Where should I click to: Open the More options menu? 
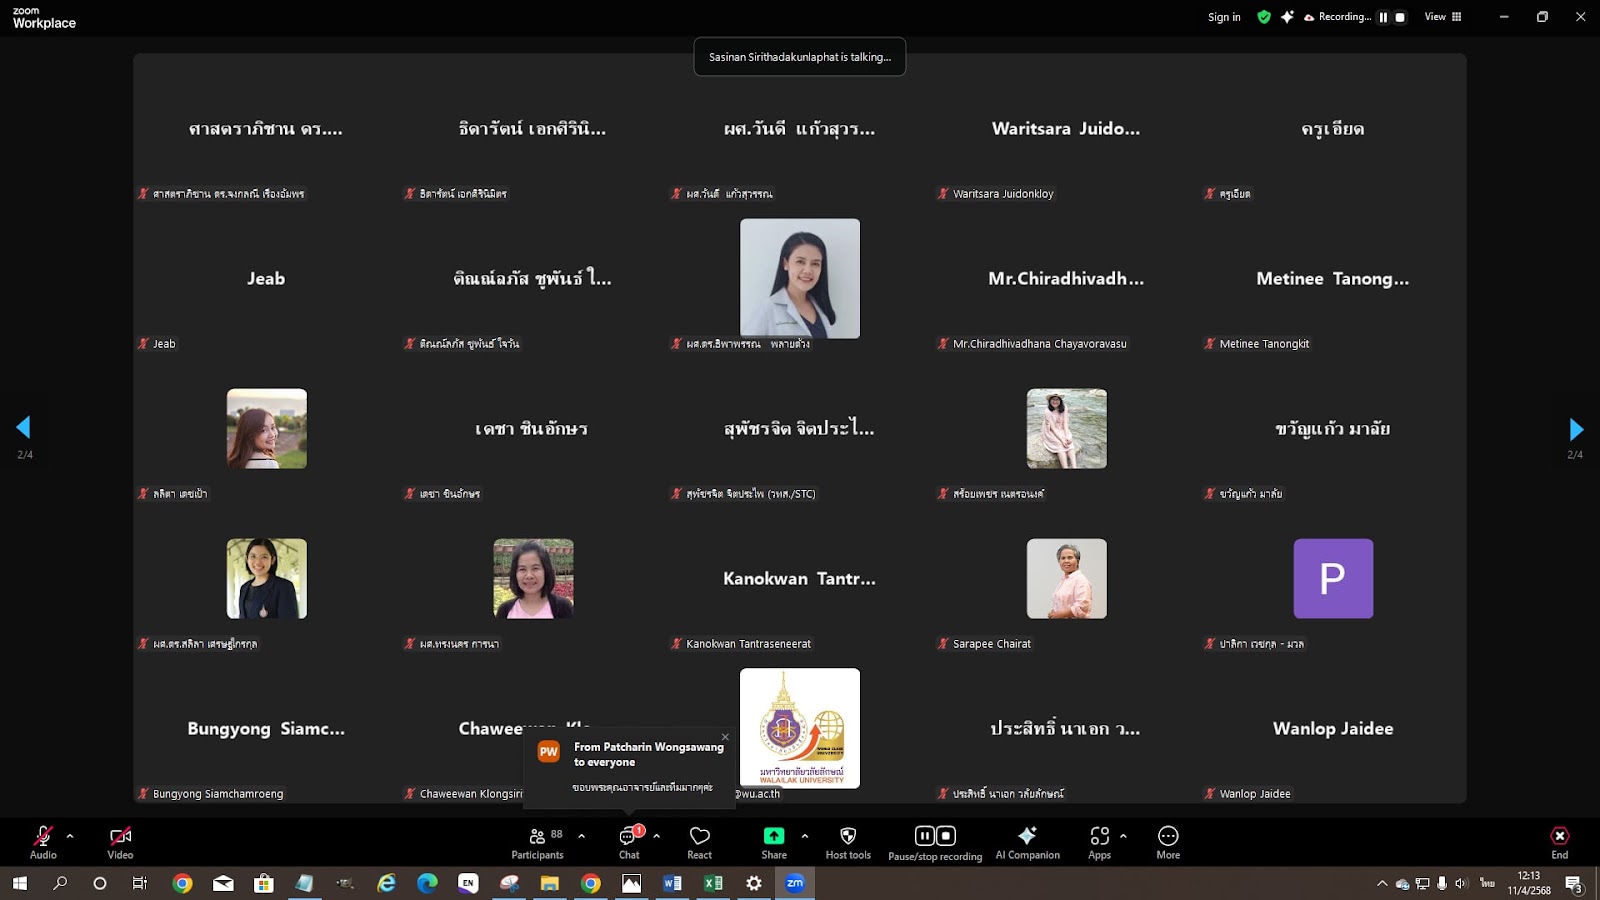1168,842
